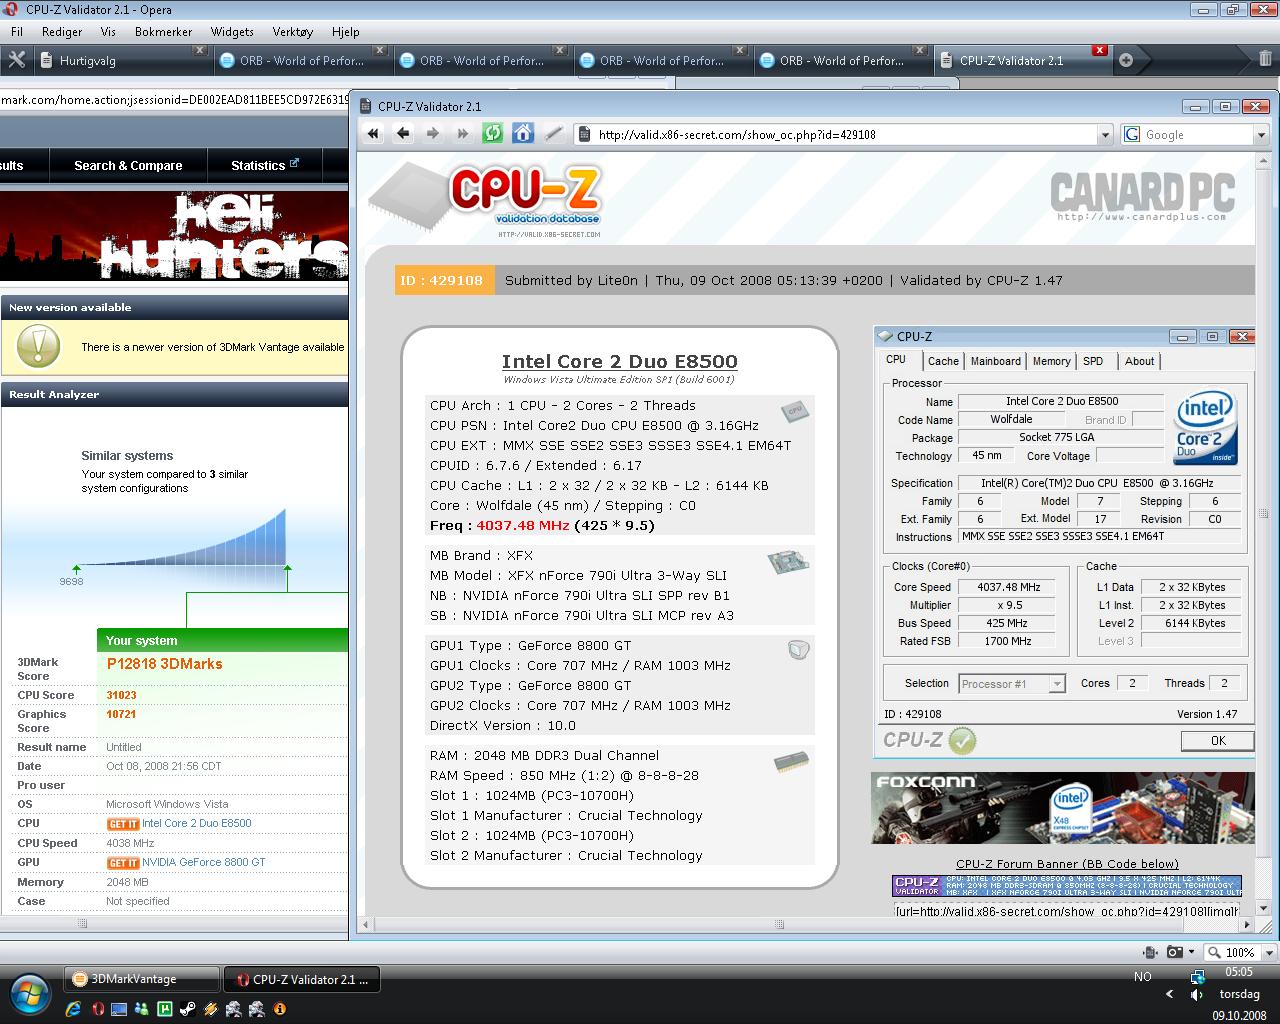
Task: Click the fast forward navigation button
Action: 462,133
